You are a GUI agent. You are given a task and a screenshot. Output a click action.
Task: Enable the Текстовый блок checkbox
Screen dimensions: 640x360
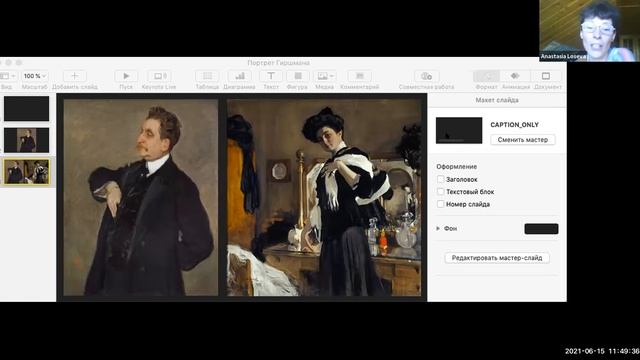(440, 191)
